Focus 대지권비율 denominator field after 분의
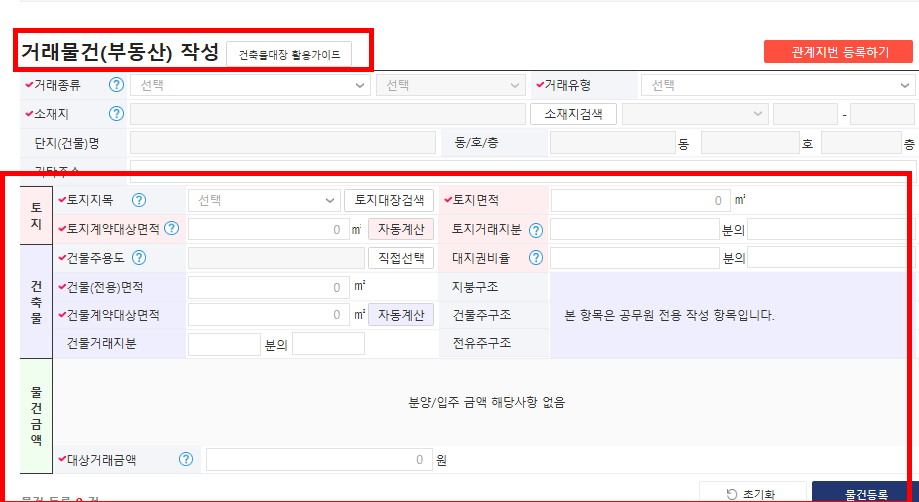 (831, 258)
